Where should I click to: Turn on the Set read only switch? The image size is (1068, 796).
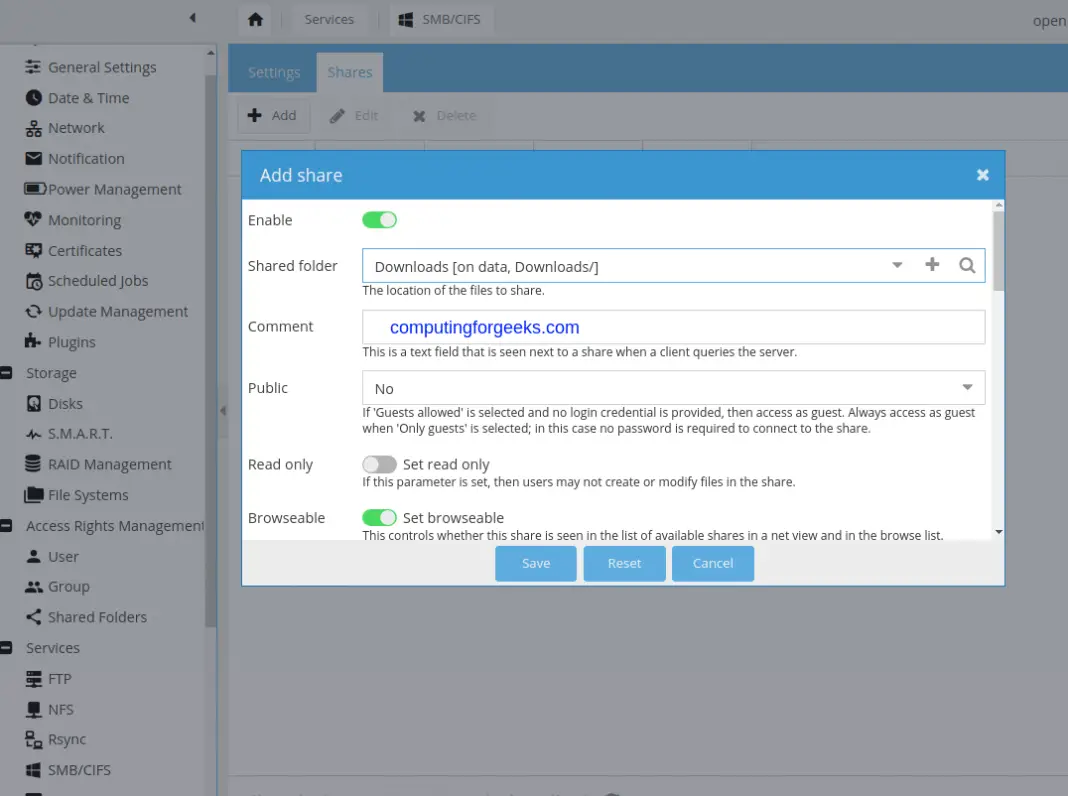click(380, 464)
